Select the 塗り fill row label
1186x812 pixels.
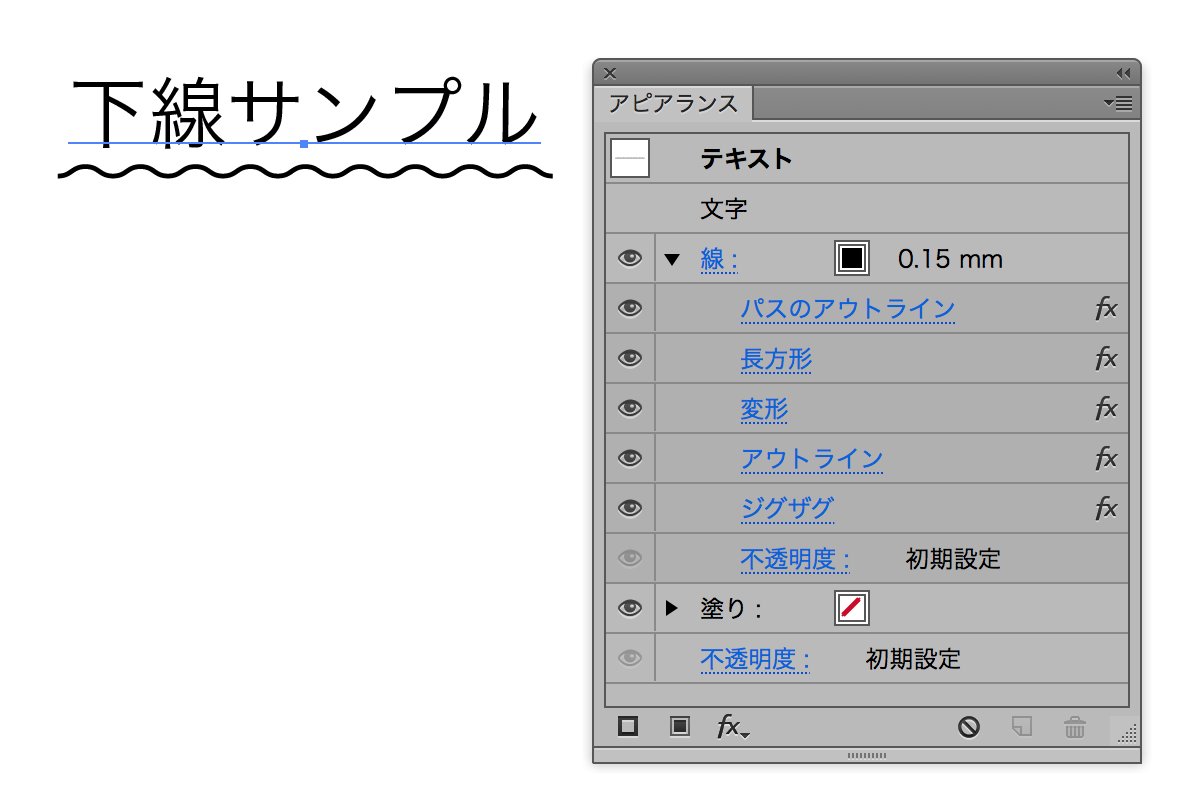pos(731,609)
